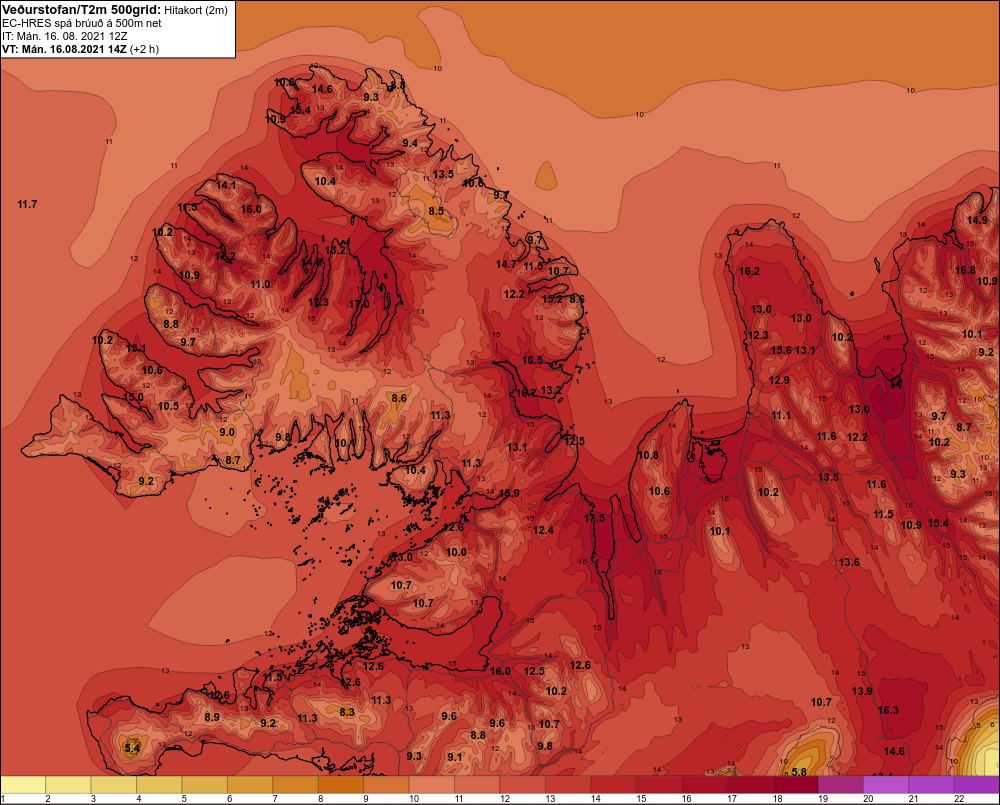Viewport: 1000px width, 805px height.
Task: Select the purple legend swatch between 20 and 21
Action: coord(886,785)
